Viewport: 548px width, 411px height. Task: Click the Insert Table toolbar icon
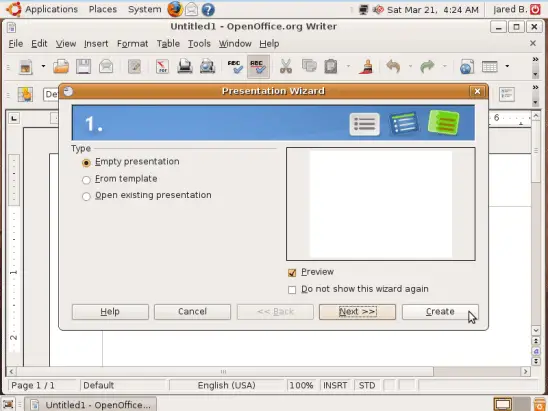click(490, 66)
